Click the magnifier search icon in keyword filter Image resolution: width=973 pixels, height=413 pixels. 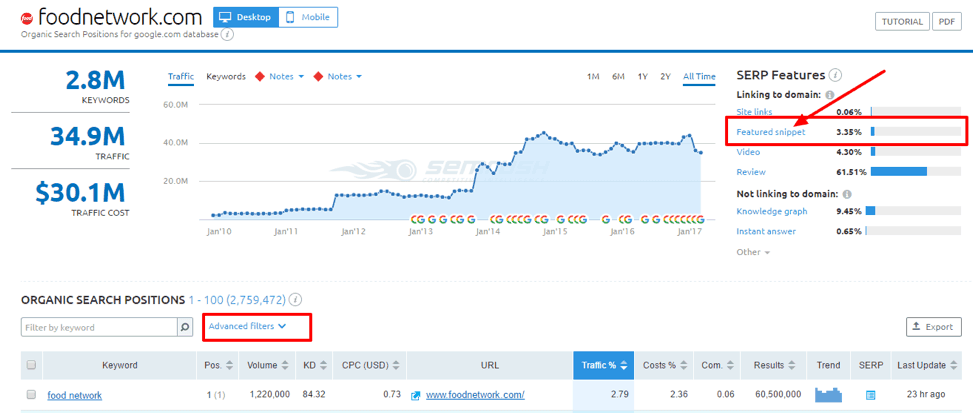185,327
